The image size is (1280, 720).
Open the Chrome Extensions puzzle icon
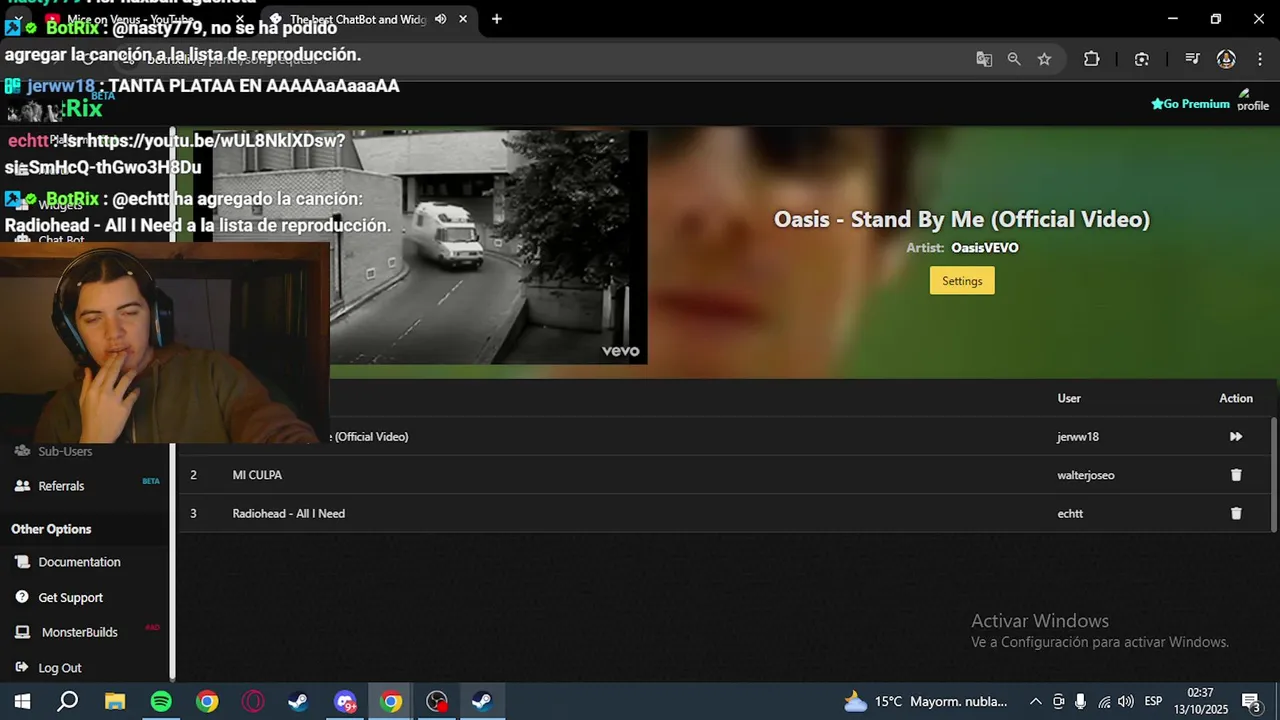[x=1092, y=59]
